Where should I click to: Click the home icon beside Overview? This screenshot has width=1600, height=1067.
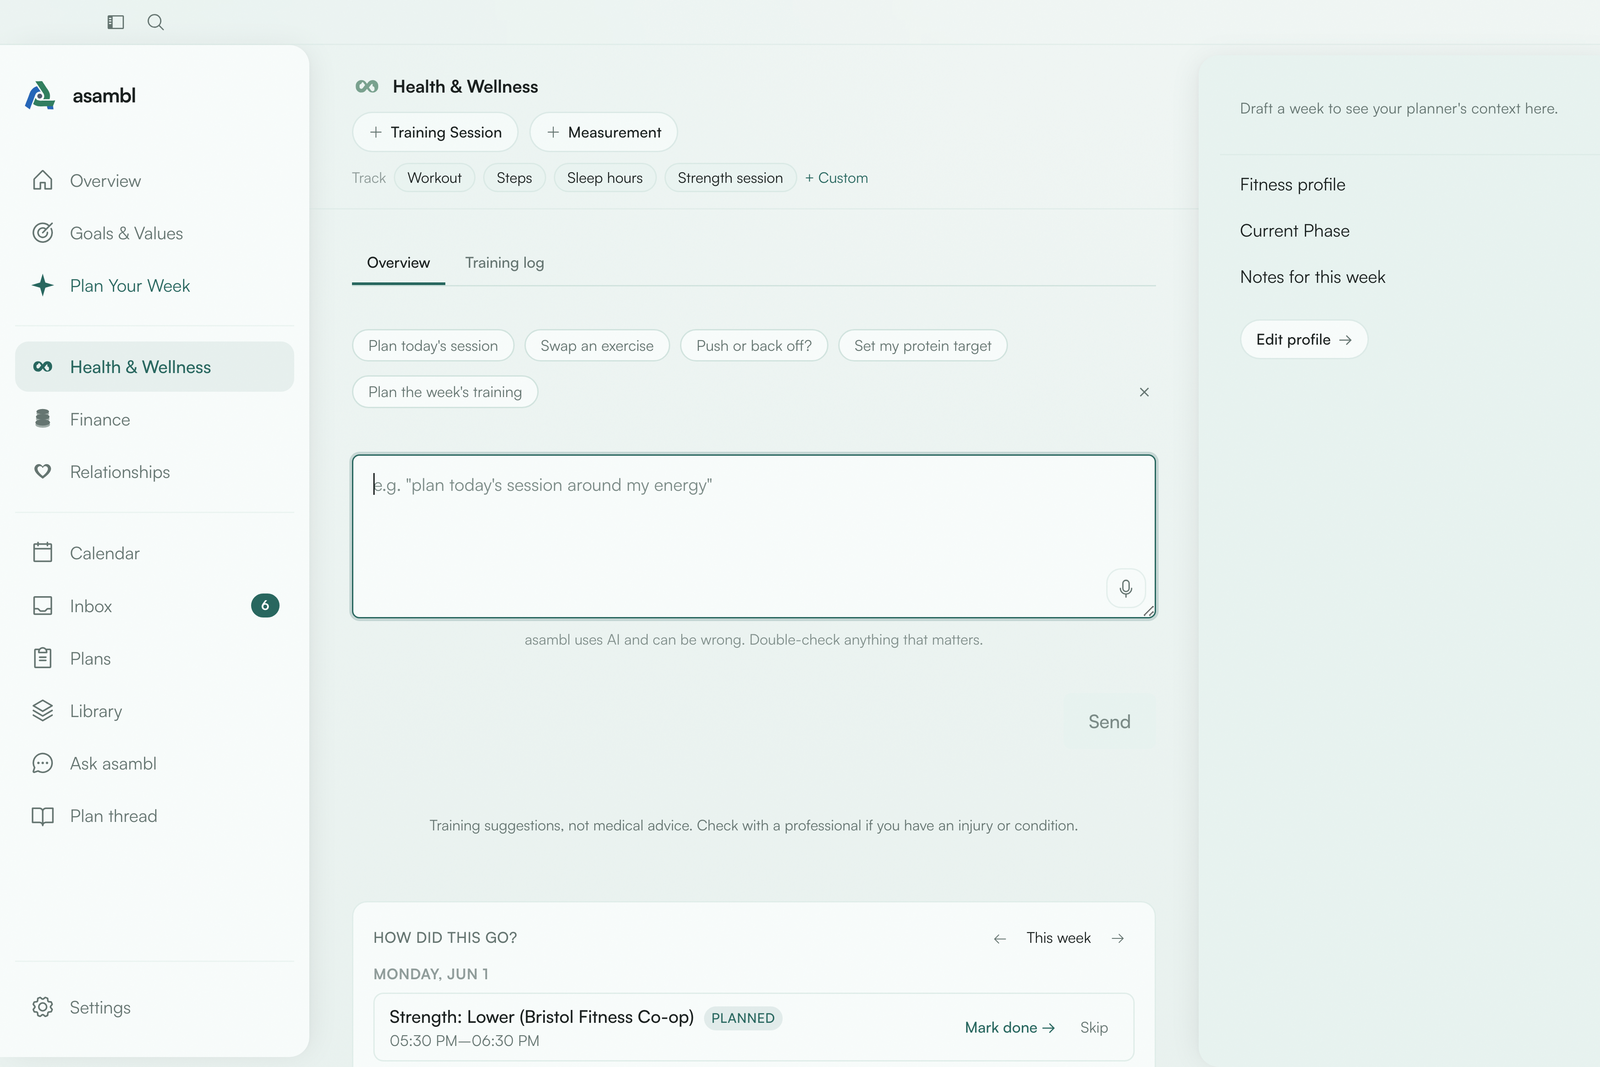click(43, 181)
